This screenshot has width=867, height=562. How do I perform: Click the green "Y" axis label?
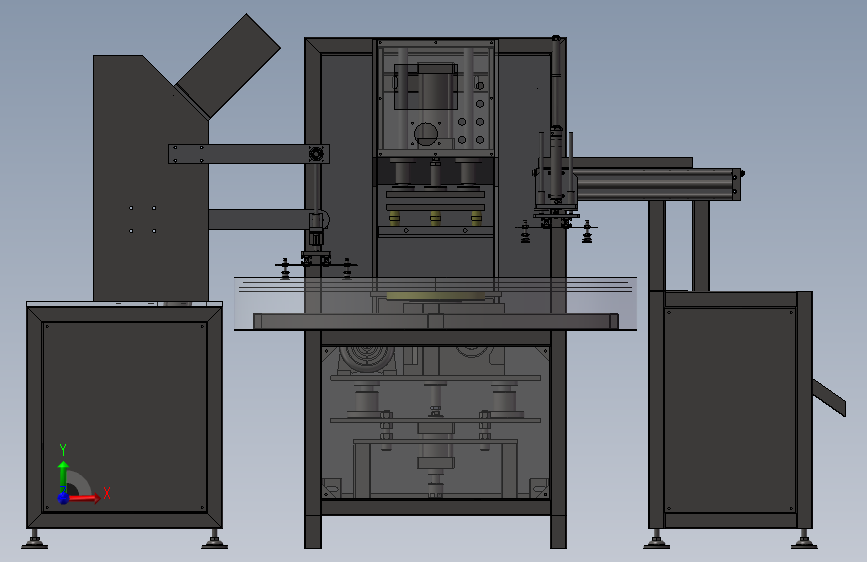pos(63,450)
